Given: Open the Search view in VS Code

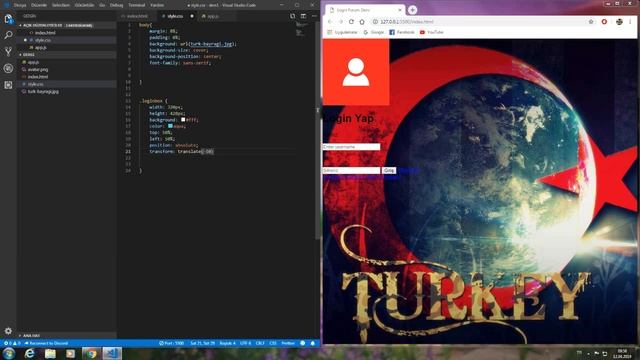Looking at the screenshot, I should coord(8,35).
